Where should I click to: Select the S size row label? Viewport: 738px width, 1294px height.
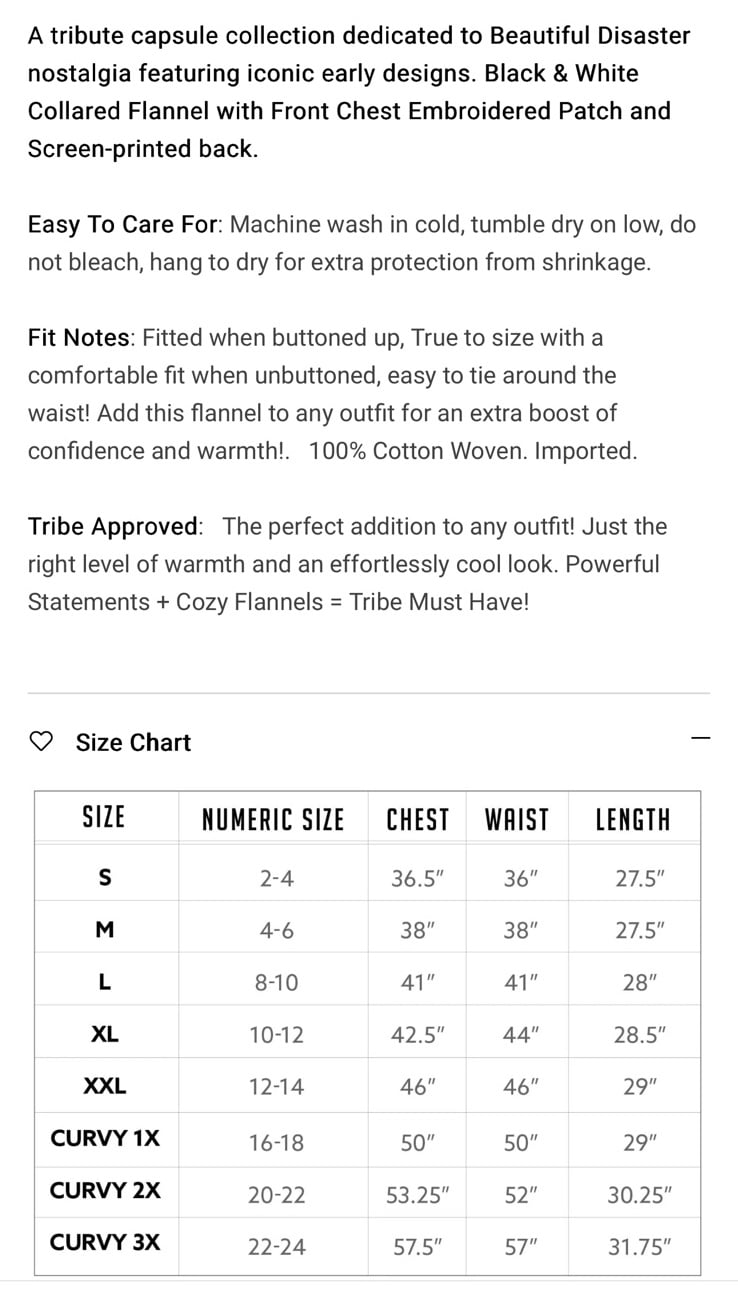(105, 877)
